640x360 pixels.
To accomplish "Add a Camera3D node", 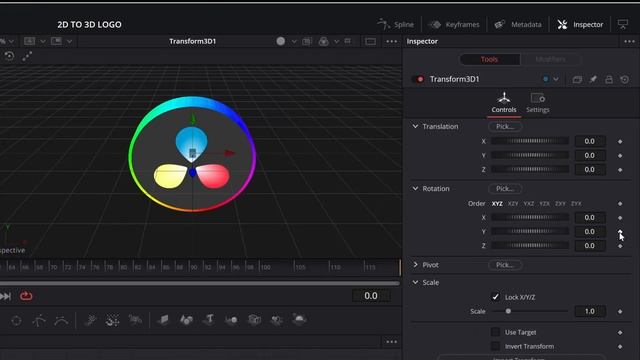I will pyautogui.click(x=254, y=320).
